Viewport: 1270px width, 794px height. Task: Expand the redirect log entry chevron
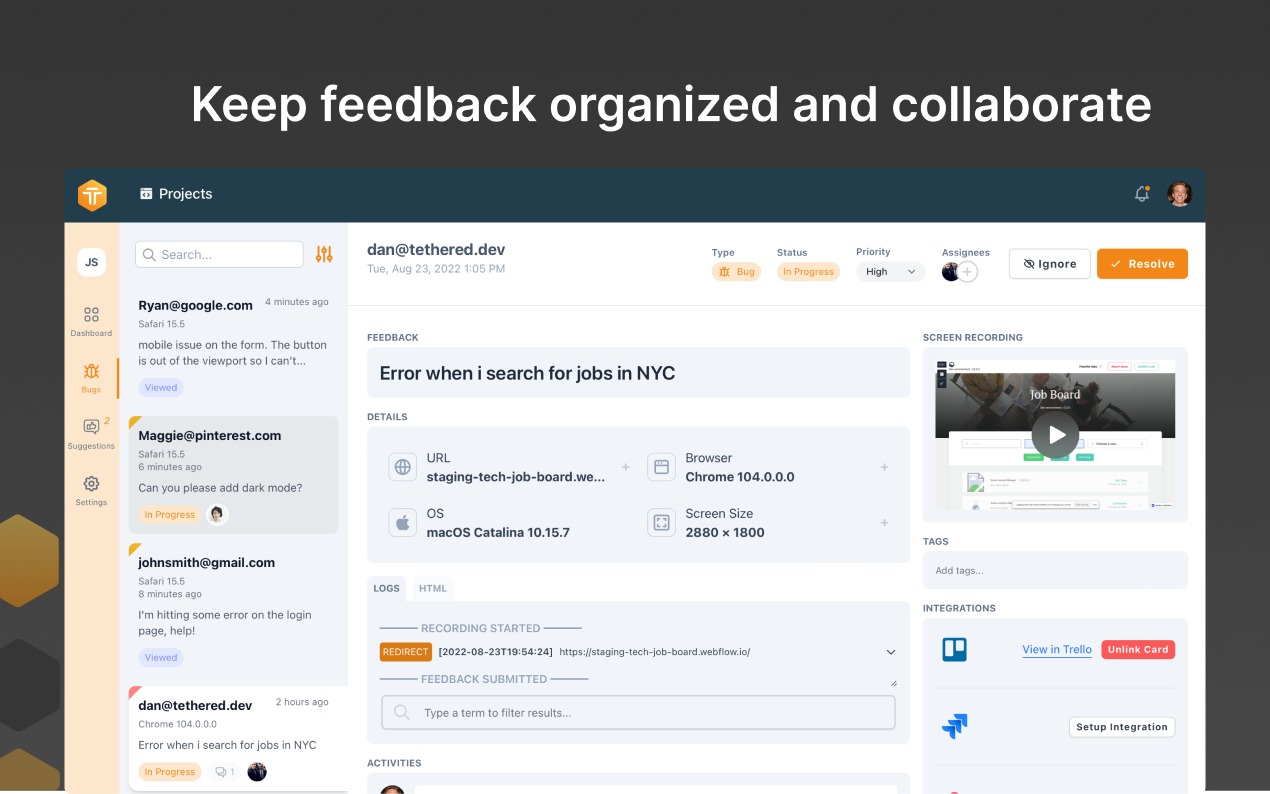[x=891, y=652]
